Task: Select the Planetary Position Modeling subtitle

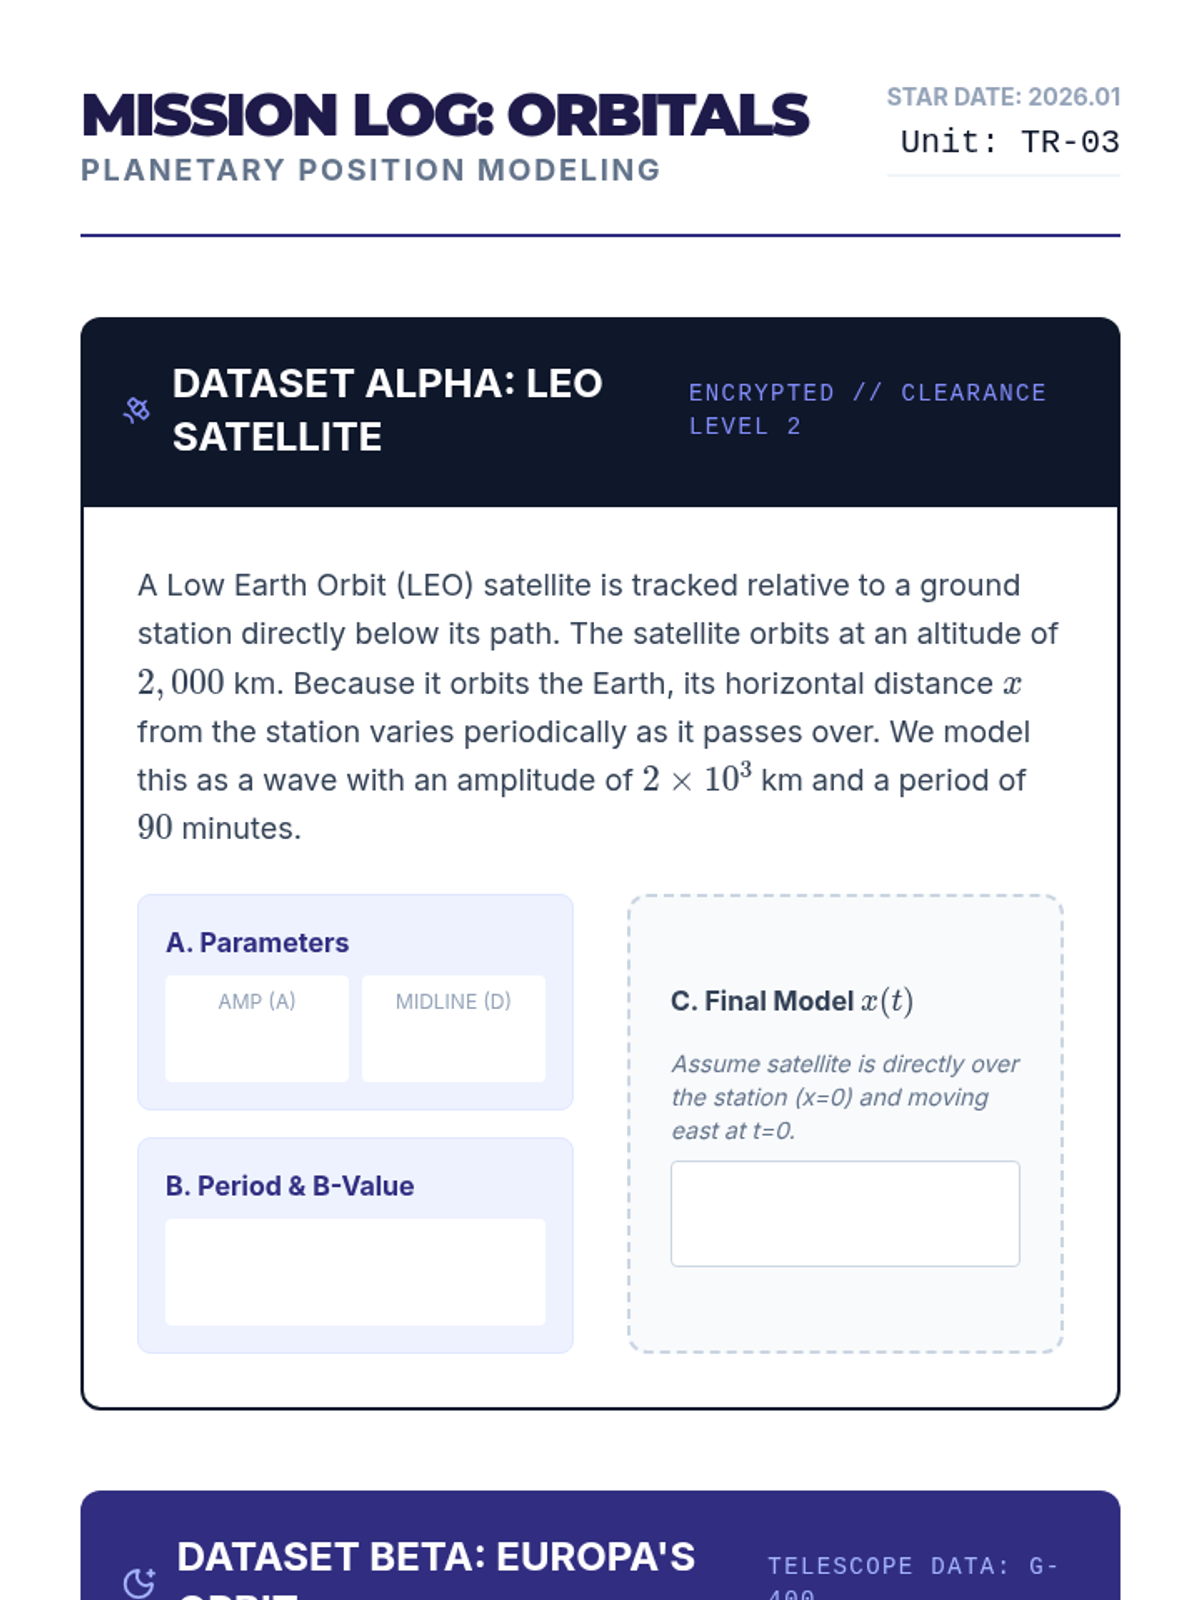Action: pyautogui.click(x=370, y=170)
